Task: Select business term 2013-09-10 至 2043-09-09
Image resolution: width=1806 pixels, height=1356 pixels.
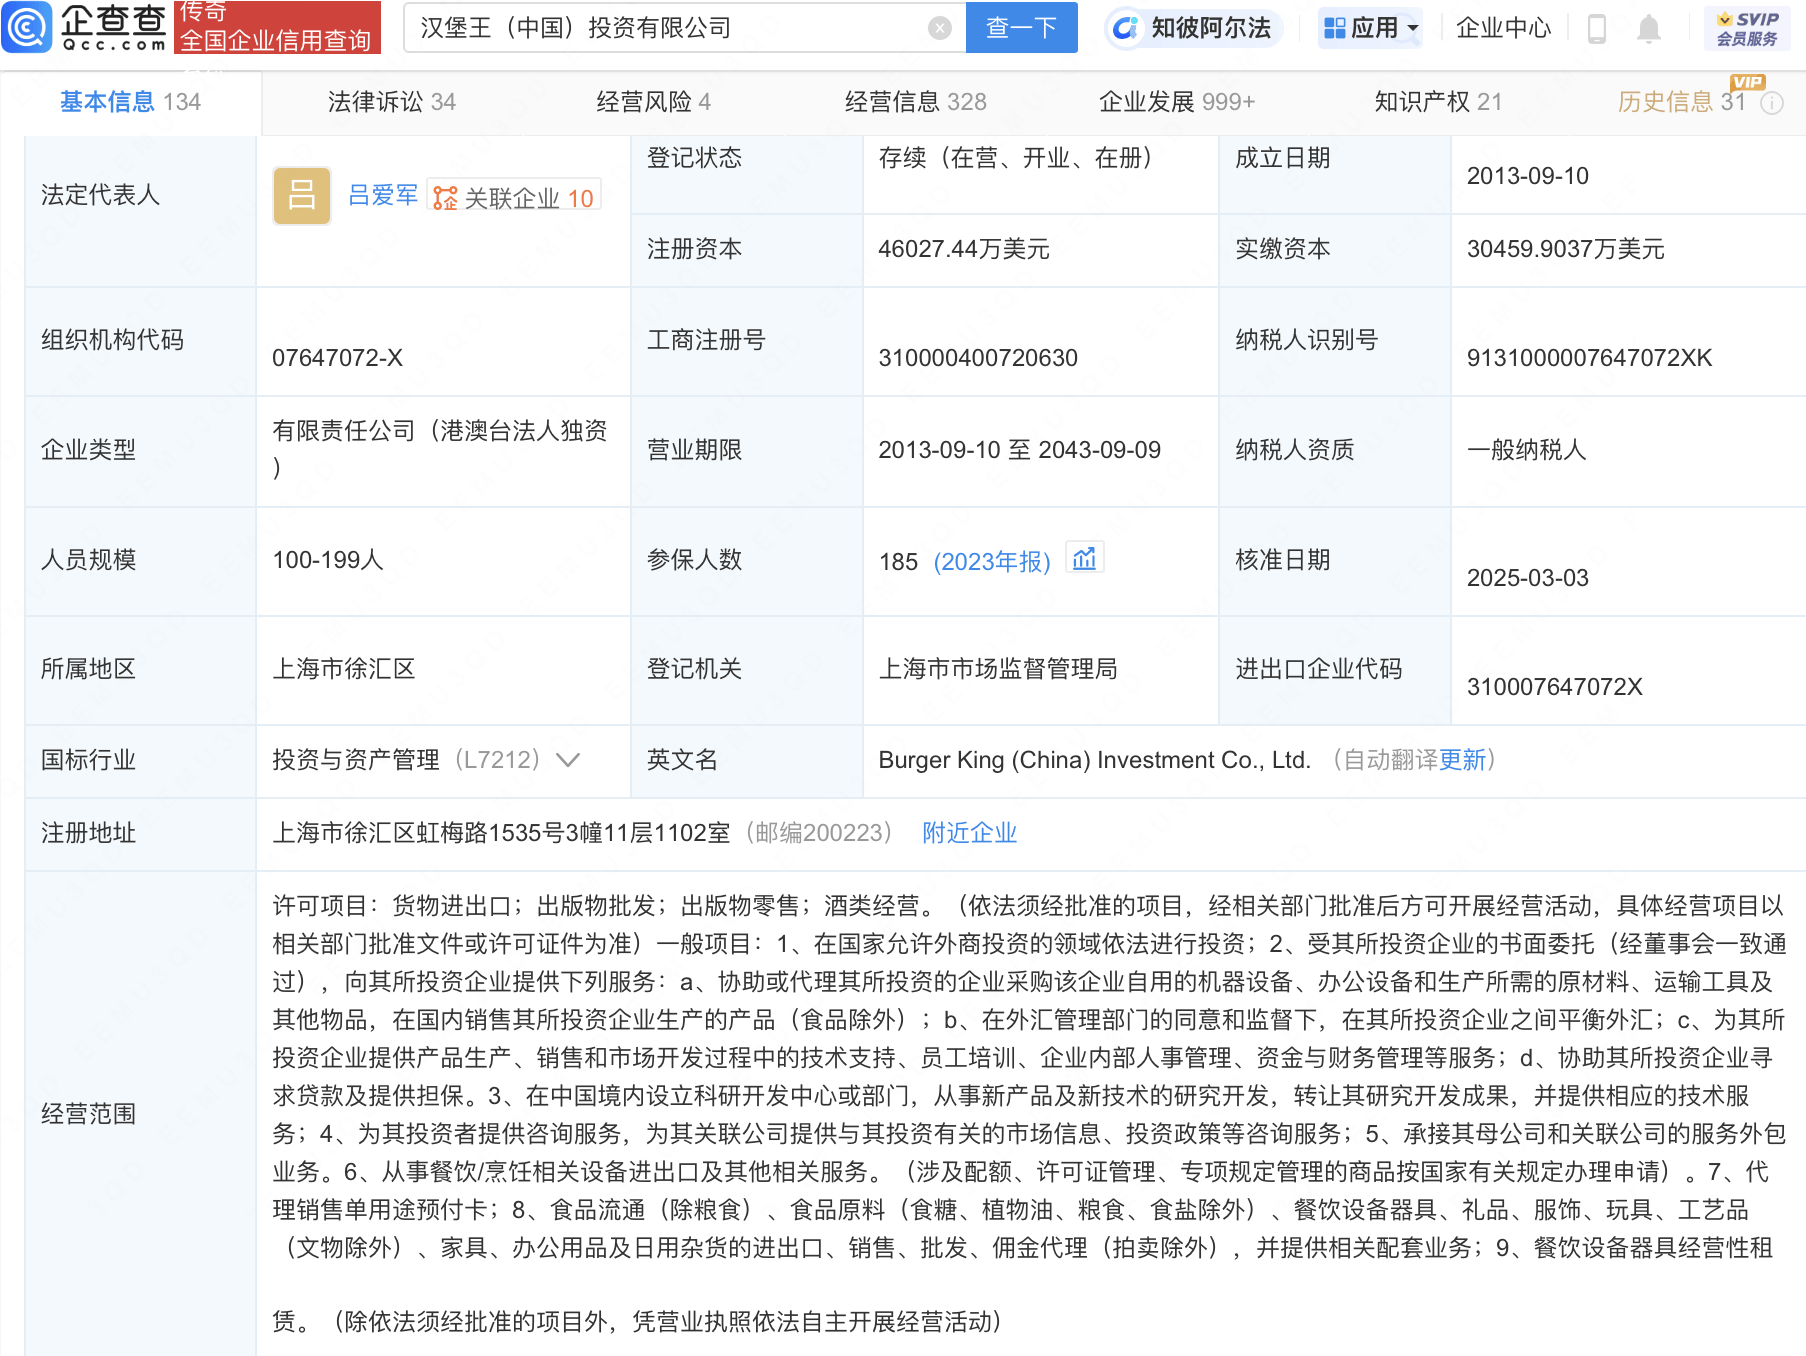Action: [x=1019, y=450]
